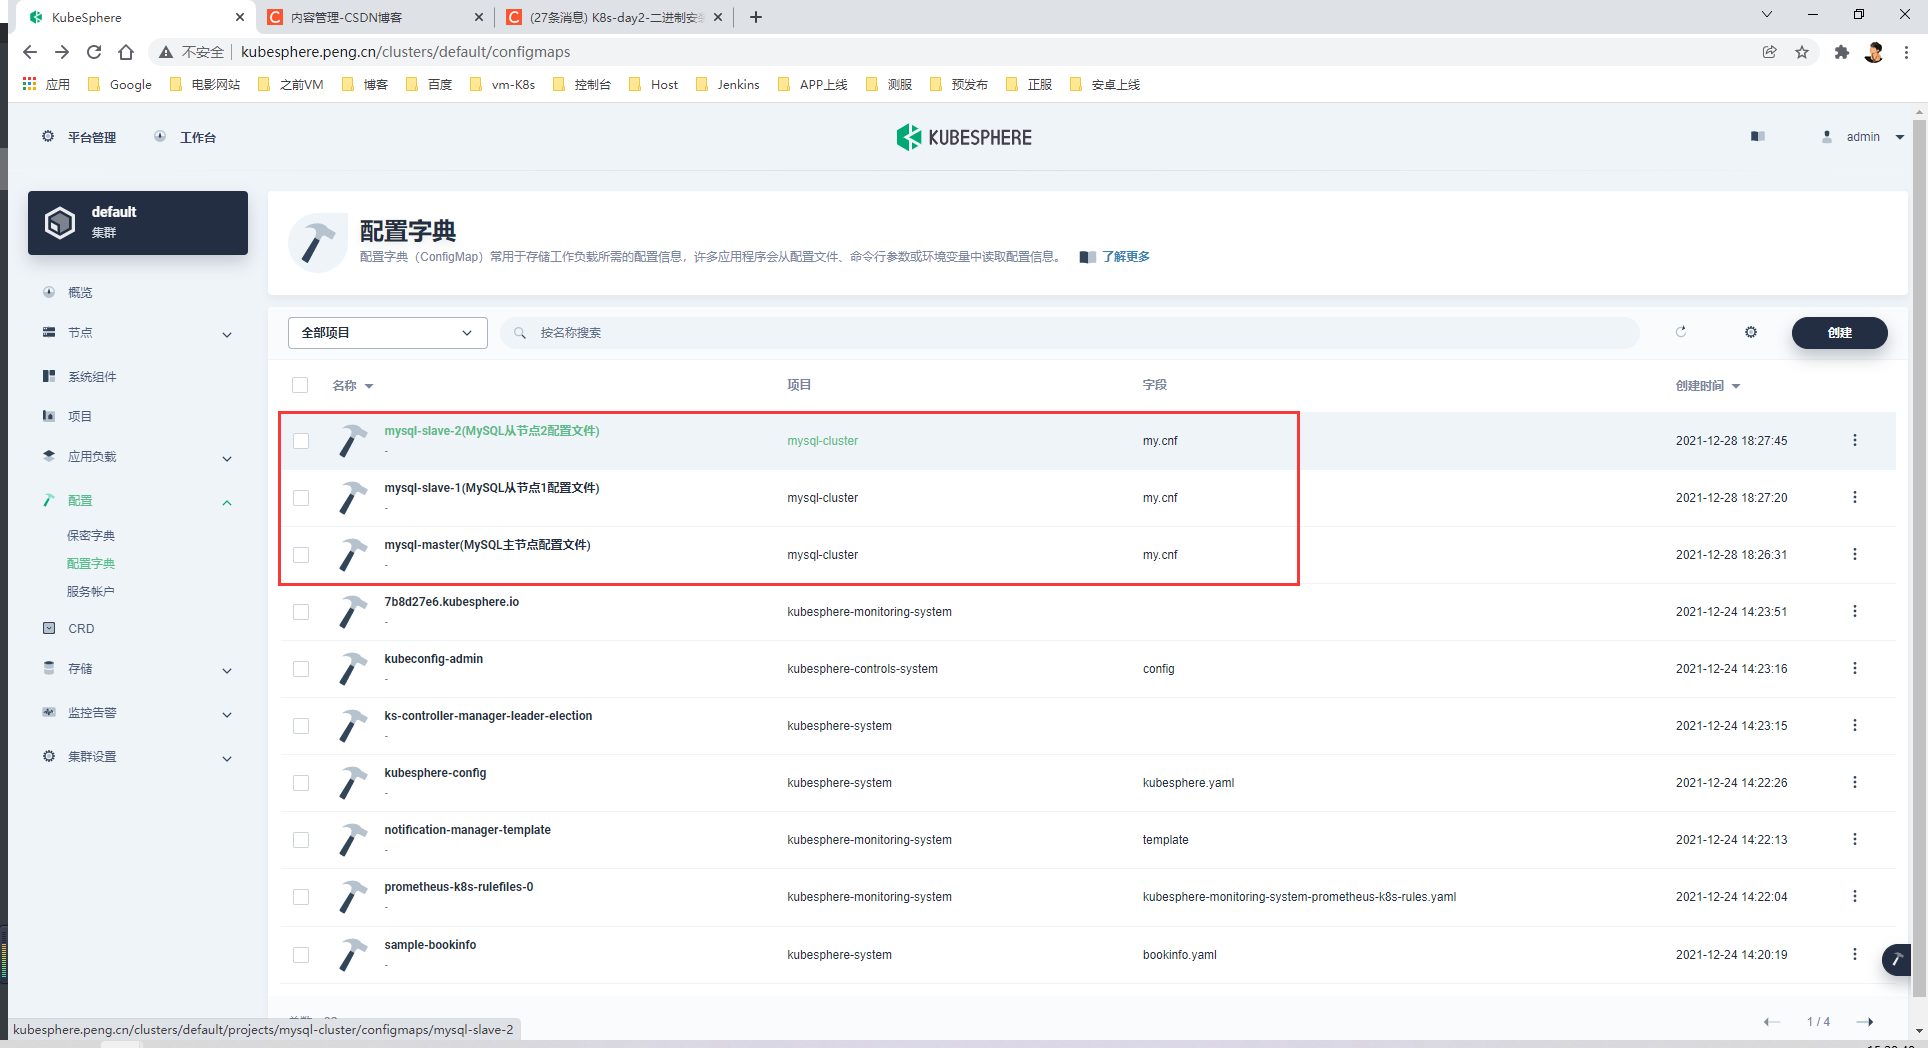The image size is (1928, 1048).
Task: Open CRD in the sidebar
Action: pos(81,628)
